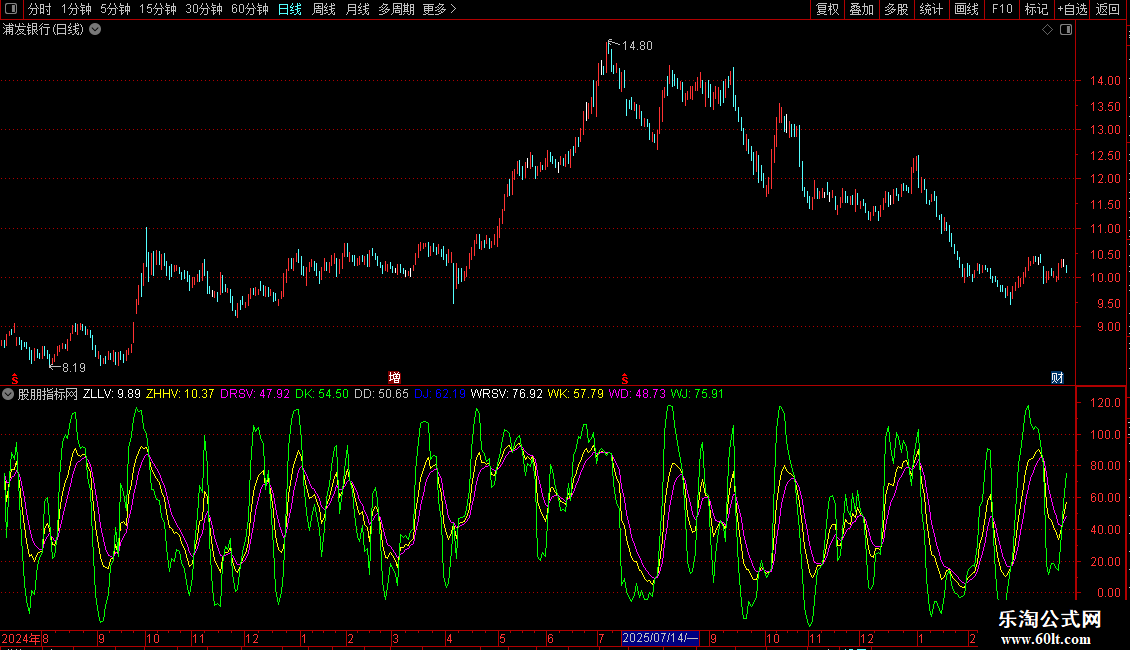Click the 浦发银行(日线) stock title
Viewport: 1130px width, 650px height.
click(x=43, y=30)
